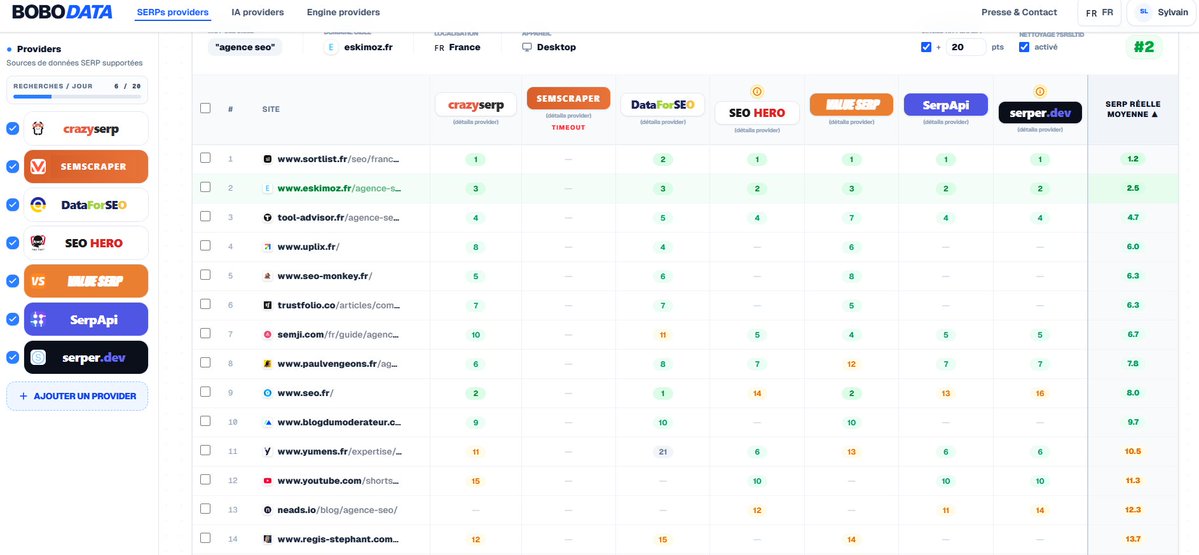The height and width of the screenshot is (555, 1199).
Task: Click the Desktop monitor icon
Action: pos(527,47)
